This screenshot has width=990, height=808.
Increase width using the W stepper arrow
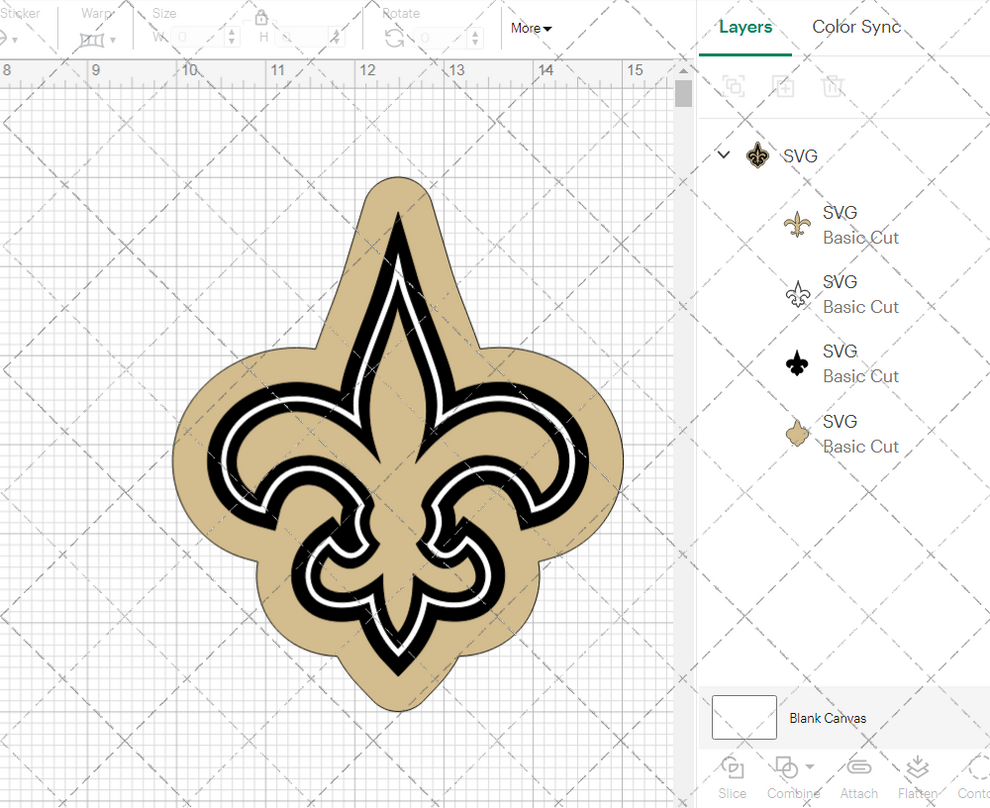pyautogui.click(x=232, y=31)
